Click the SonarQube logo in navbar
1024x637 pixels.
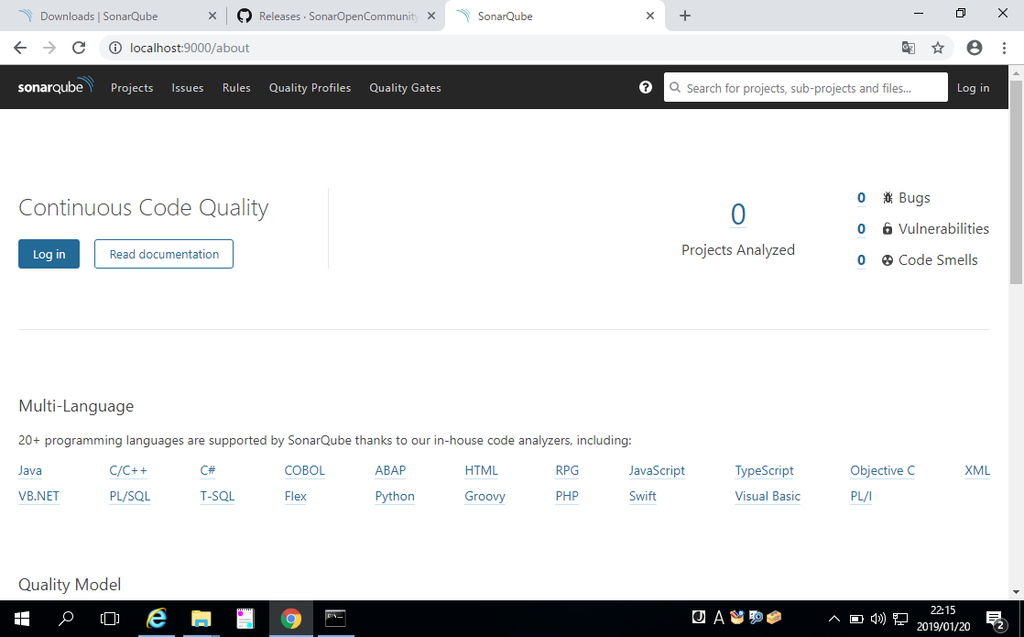[x=56, y=86]
